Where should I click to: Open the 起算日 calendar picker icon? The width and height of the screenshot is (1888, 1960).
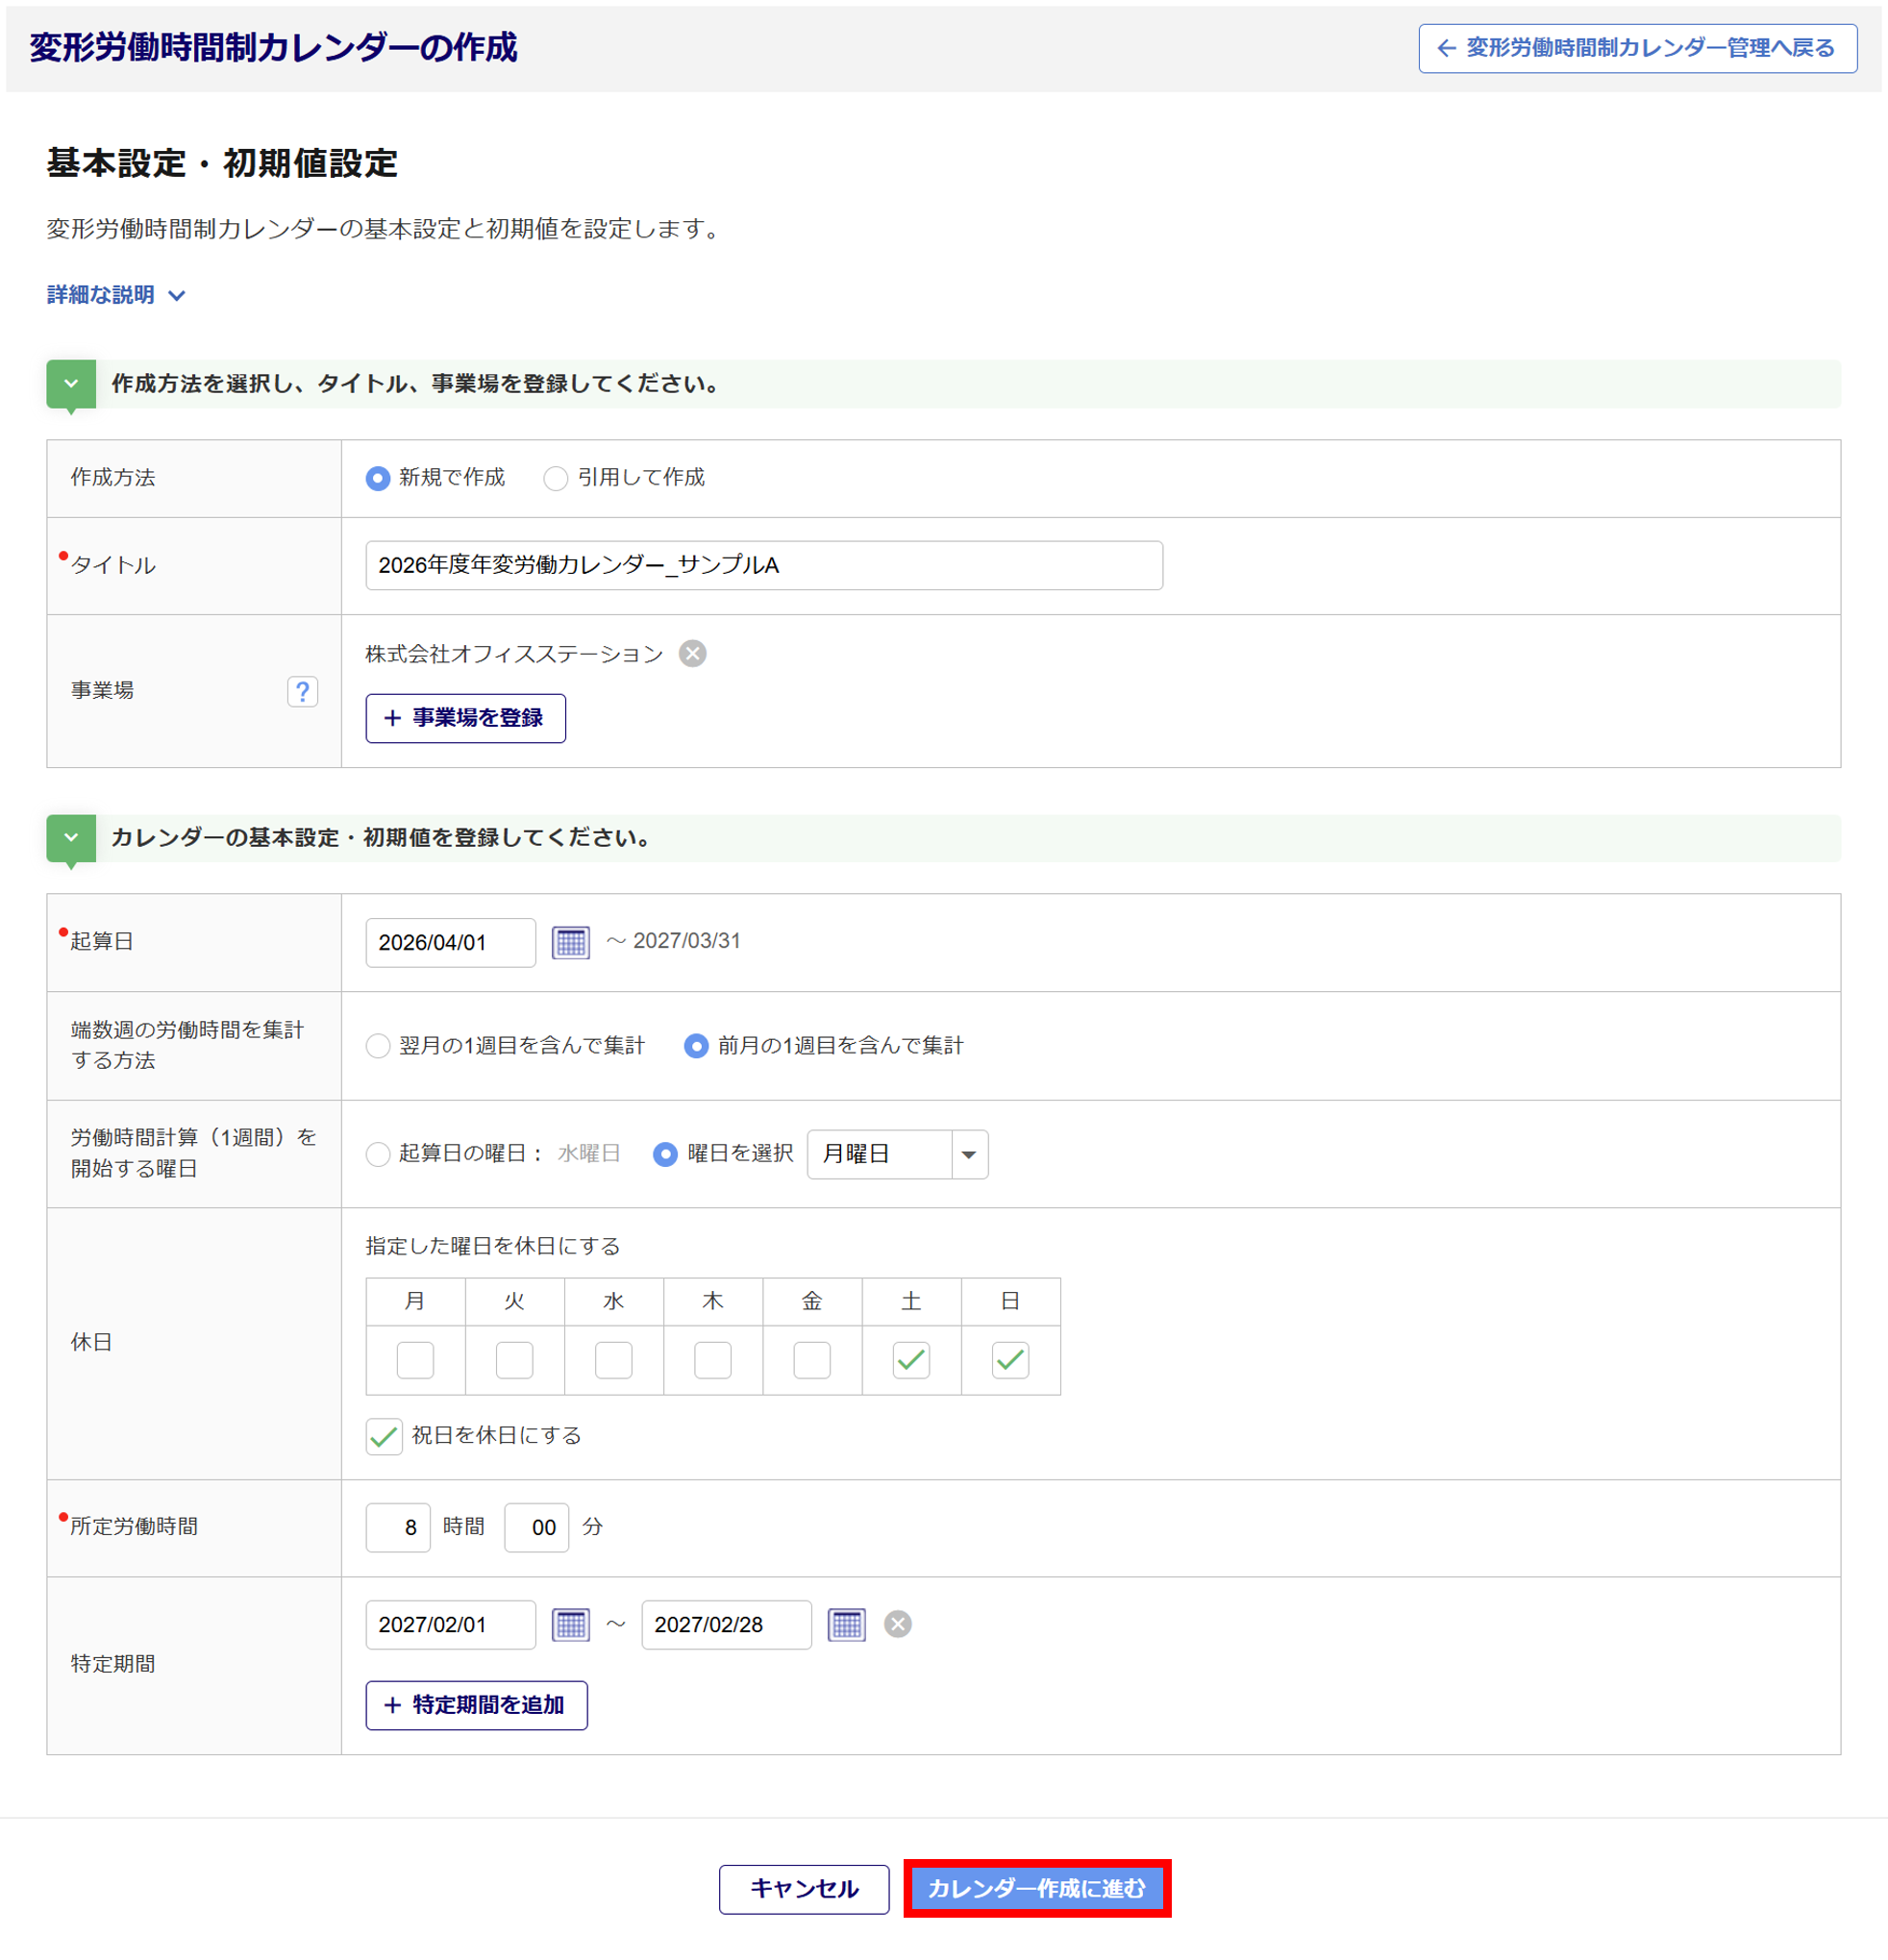pyautogui.click(x=570, y=942)
